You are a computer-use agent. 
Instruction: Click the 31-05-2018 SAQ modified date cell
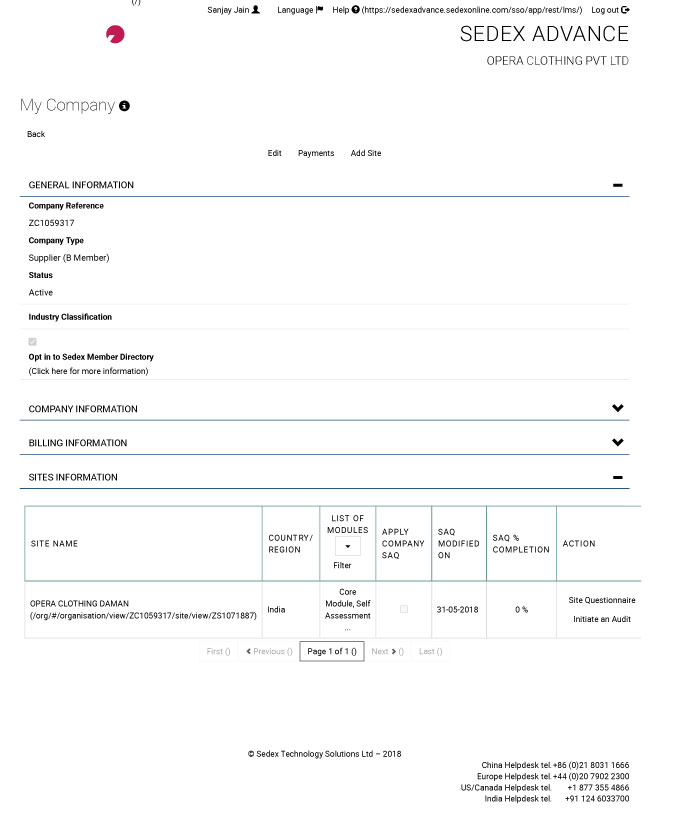tap(458, 610)
